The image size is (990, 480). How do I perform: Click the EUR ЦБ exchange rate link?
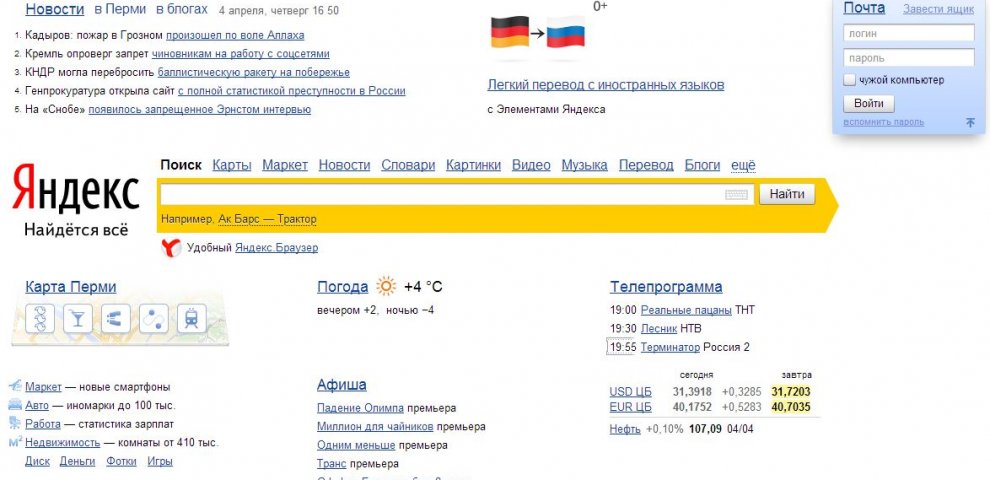click(x=630, y=407)
